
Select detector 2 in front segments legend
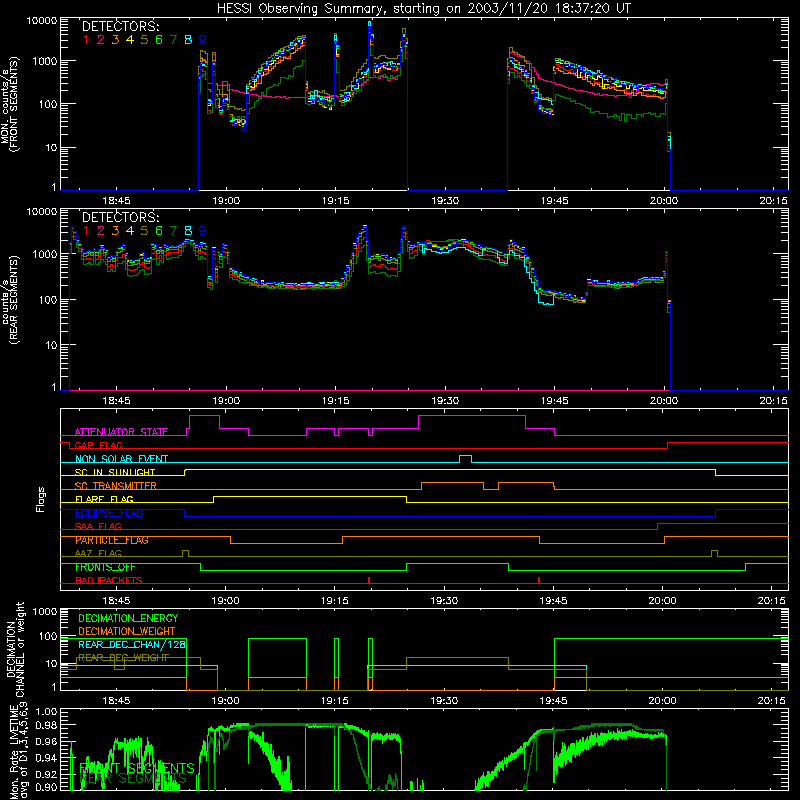(101, 40)
